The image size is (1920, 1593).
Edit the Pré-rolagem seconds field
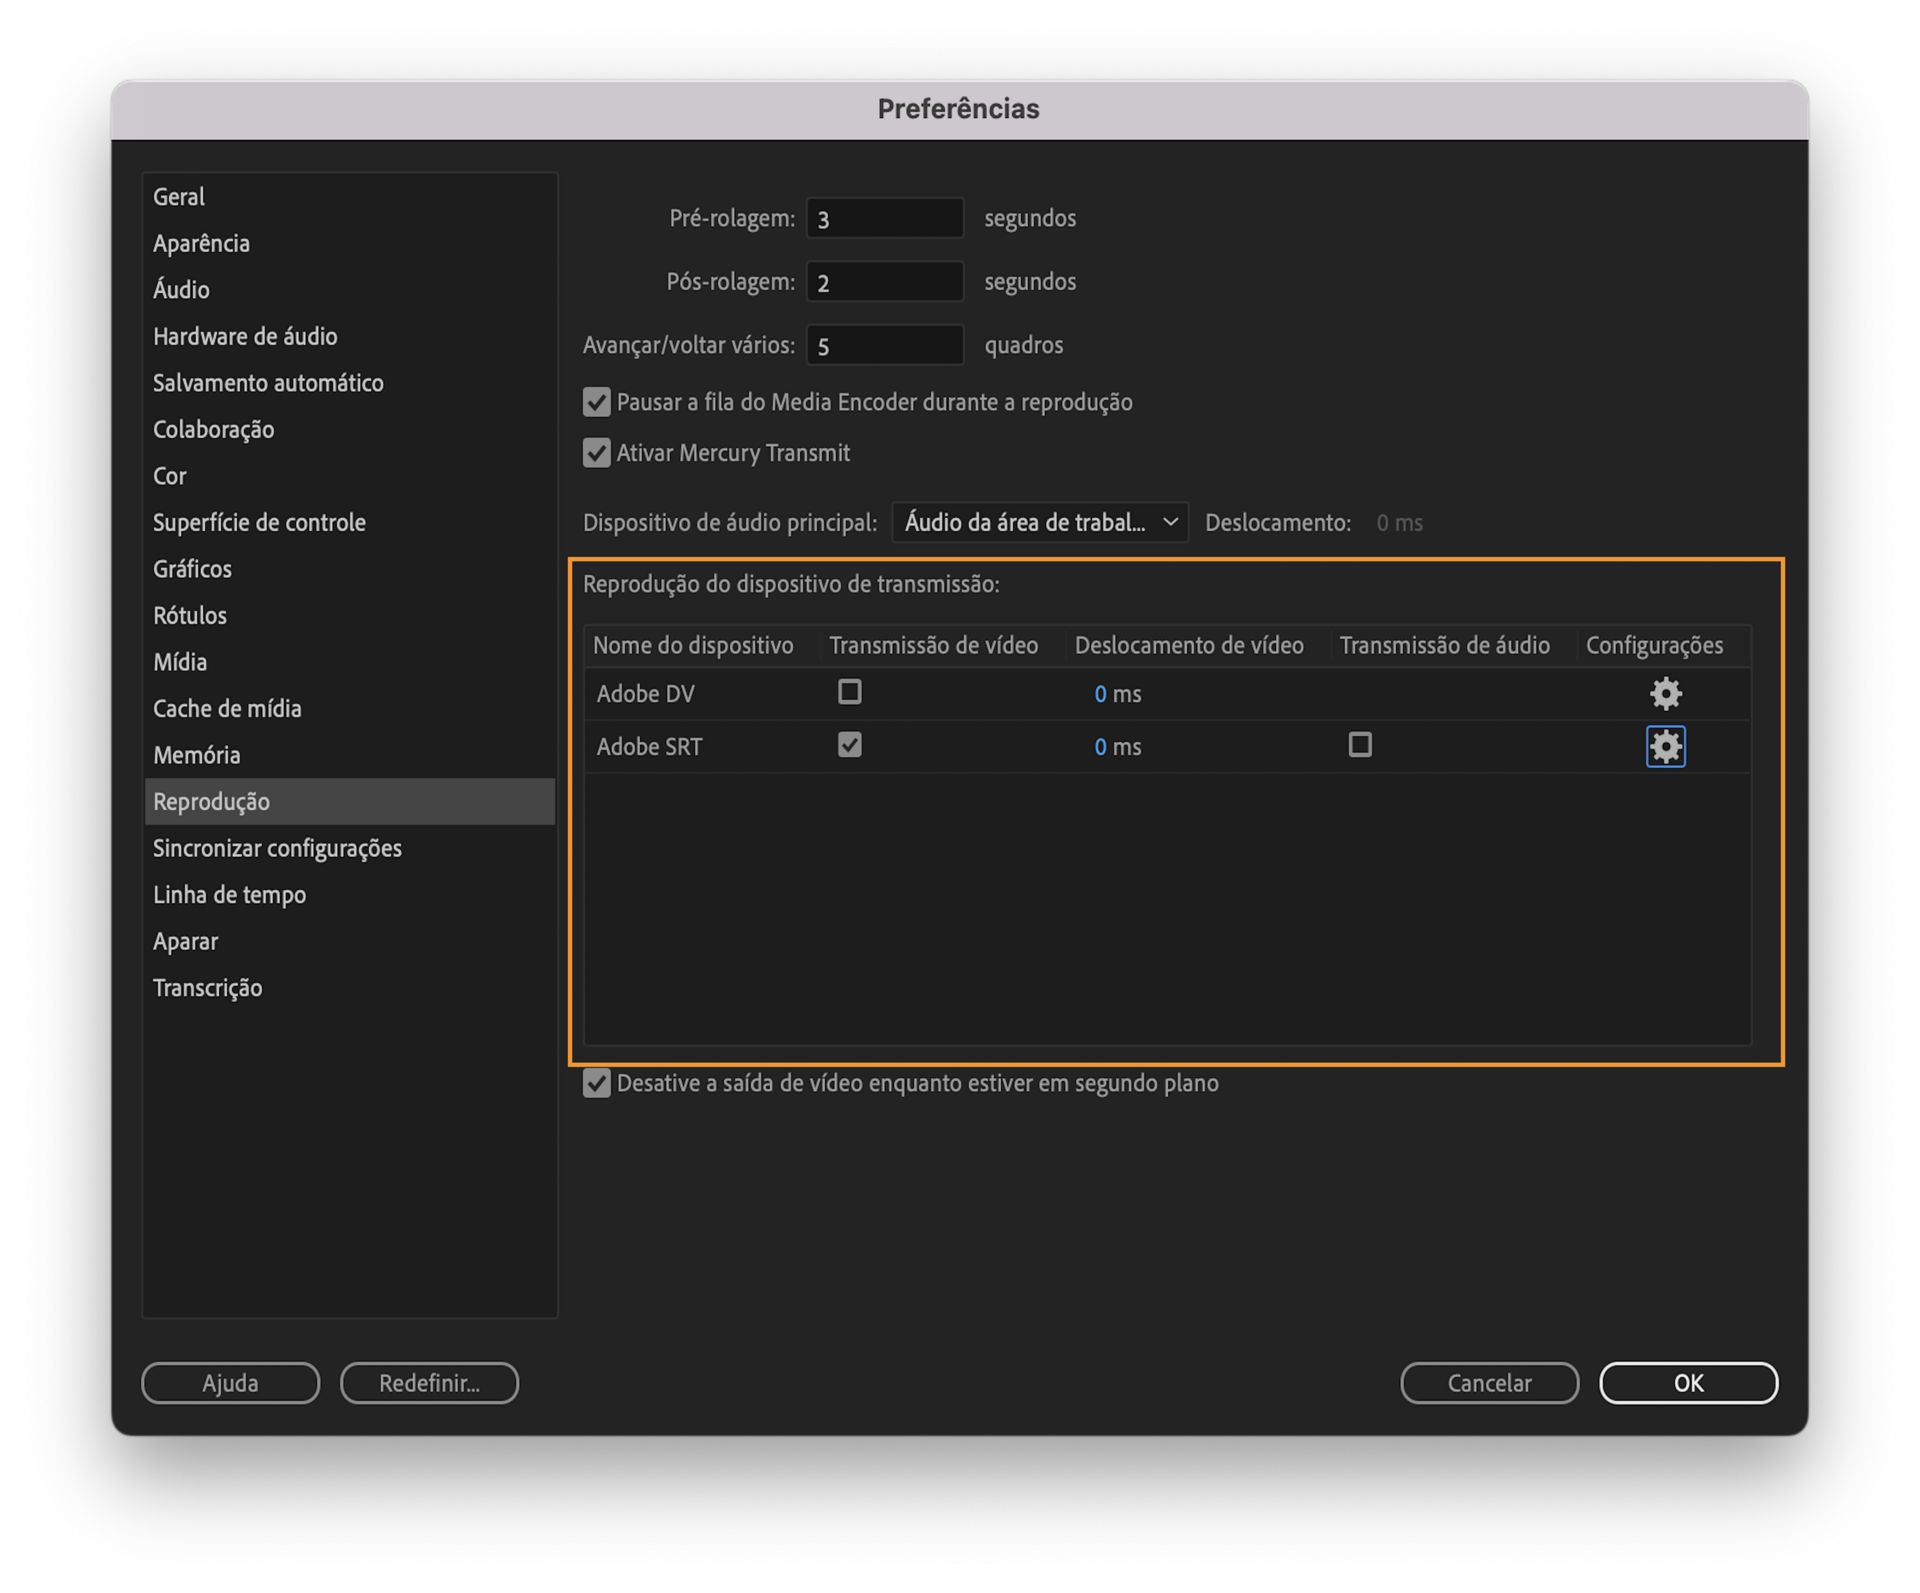884,217
